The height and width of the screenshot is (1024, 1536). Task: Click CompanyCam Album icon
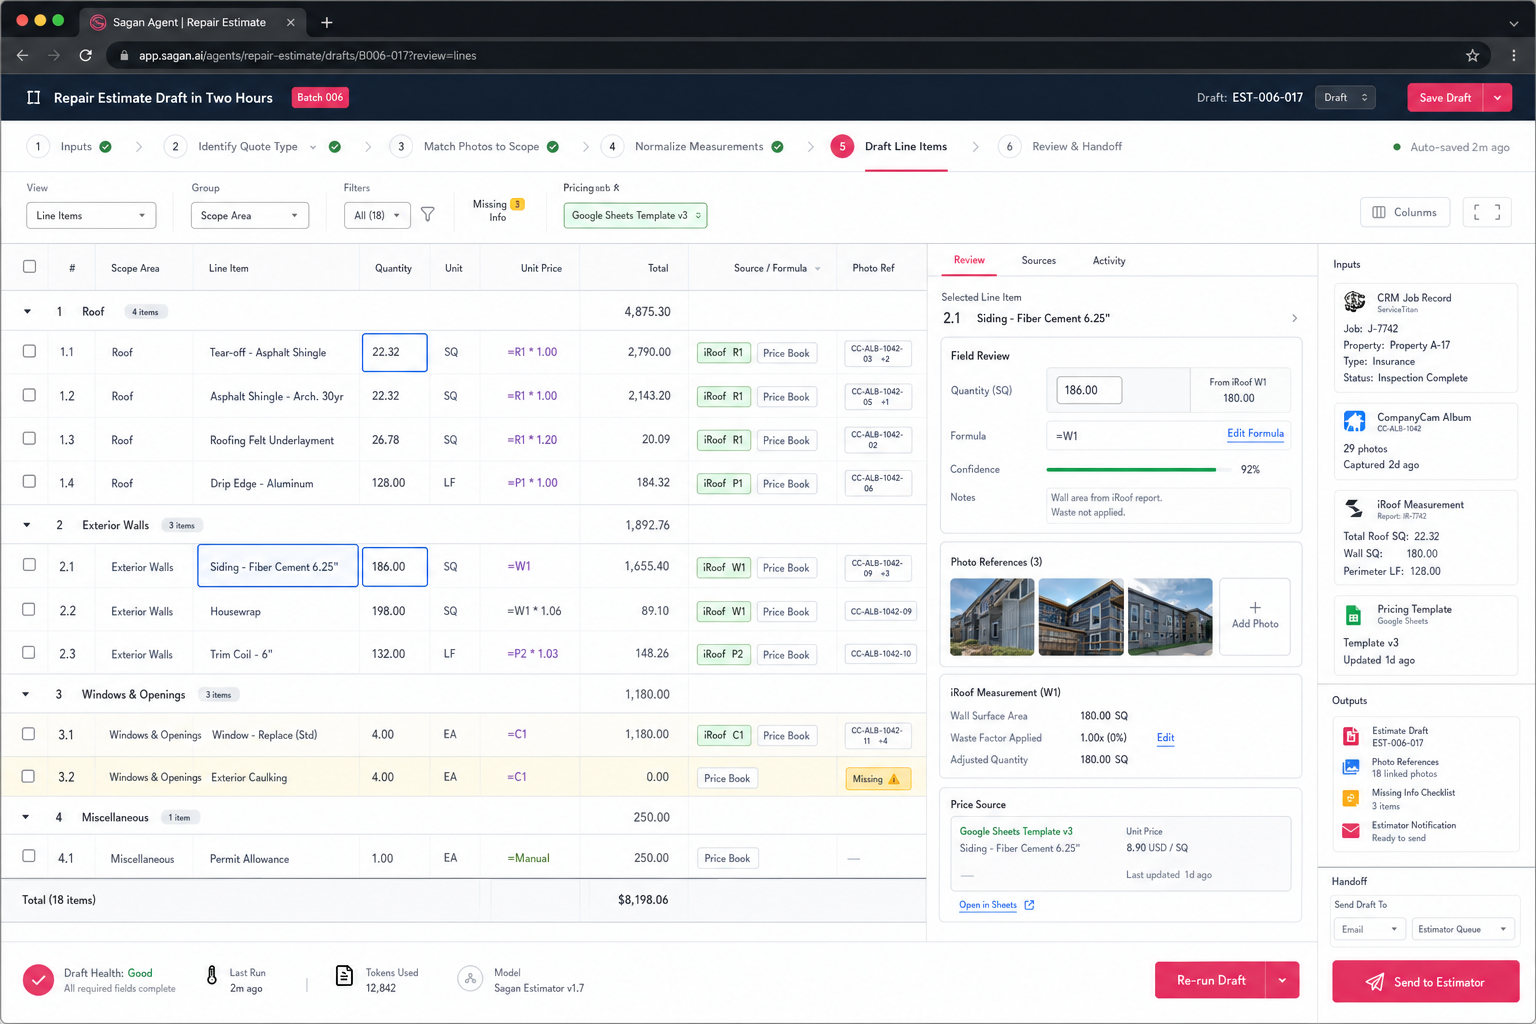click(x=1354, y=421)
